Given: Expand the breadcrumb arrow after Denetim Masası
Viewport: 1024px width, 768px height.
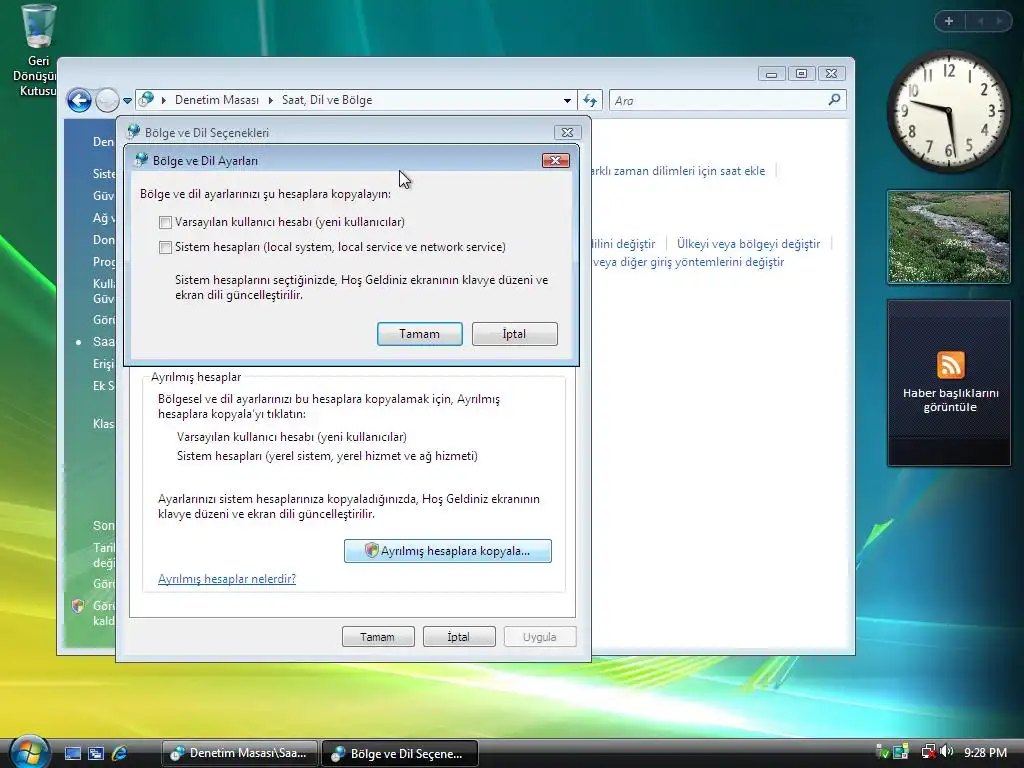Looking at the screenshot, I should pyautogui.click(x=270, y=101).
